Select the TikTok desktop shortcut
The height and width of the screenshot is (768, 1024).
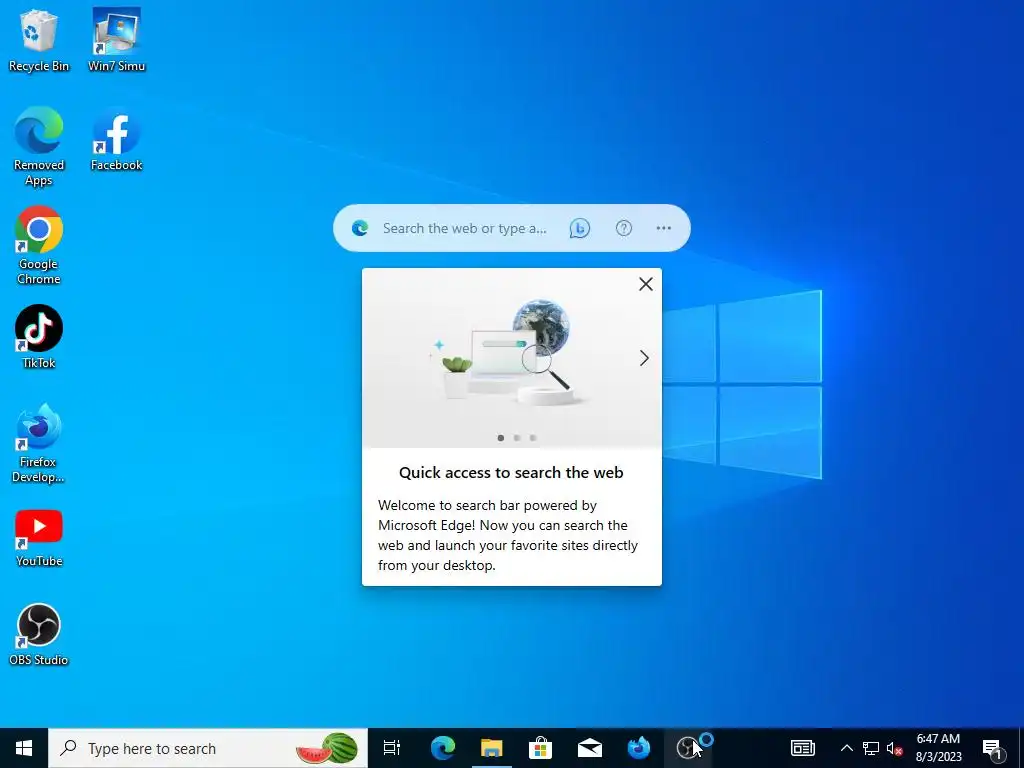(x=39, y=337)
